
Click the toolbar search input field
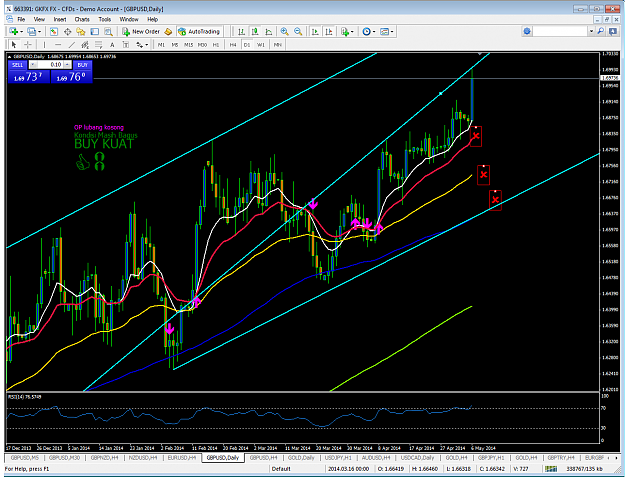pos(560,31)
